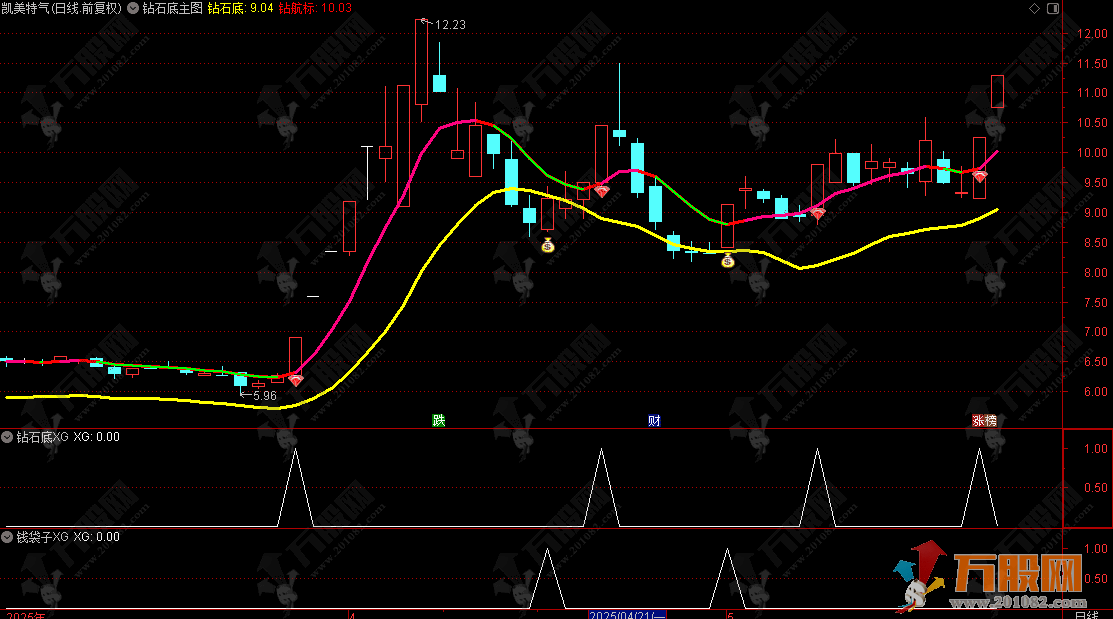The width and height of the screenshot is (1113, 619).
Task: Click the yellow 钻石底: 9.04 value
Action: tap(240, 9)
